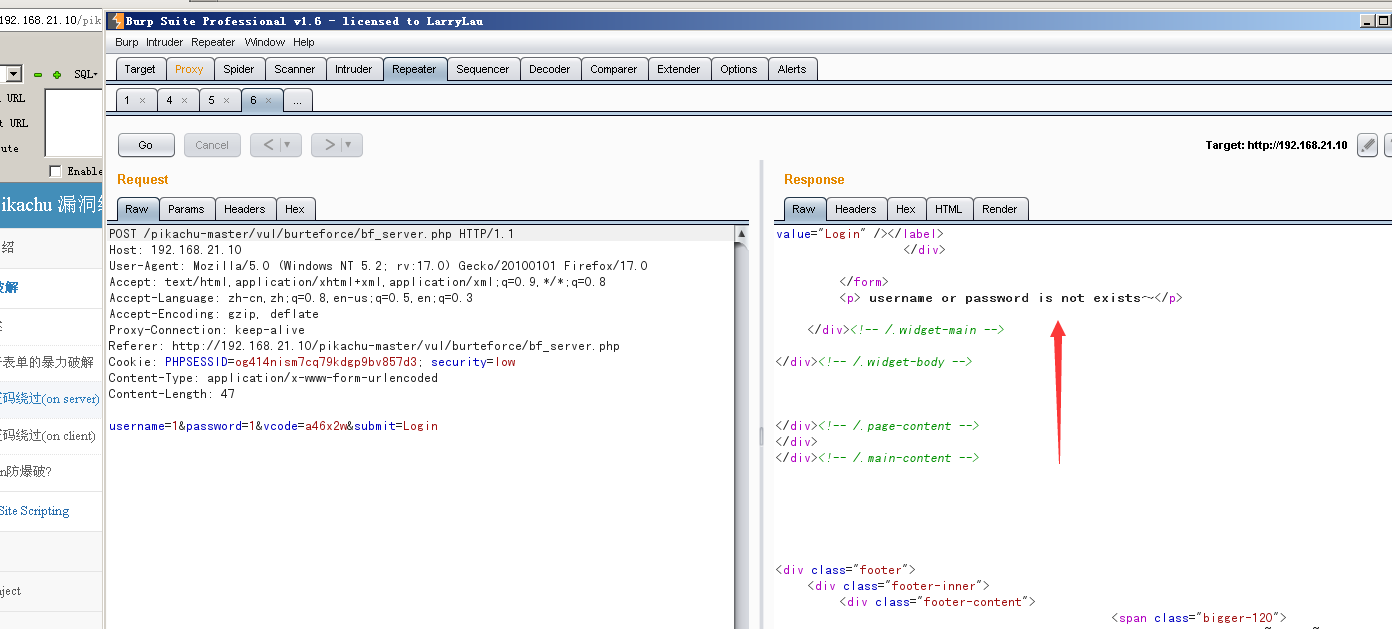1392x629 pixels.
Task: Select the Repeater tool tab
Action: (x=414, y=69)
